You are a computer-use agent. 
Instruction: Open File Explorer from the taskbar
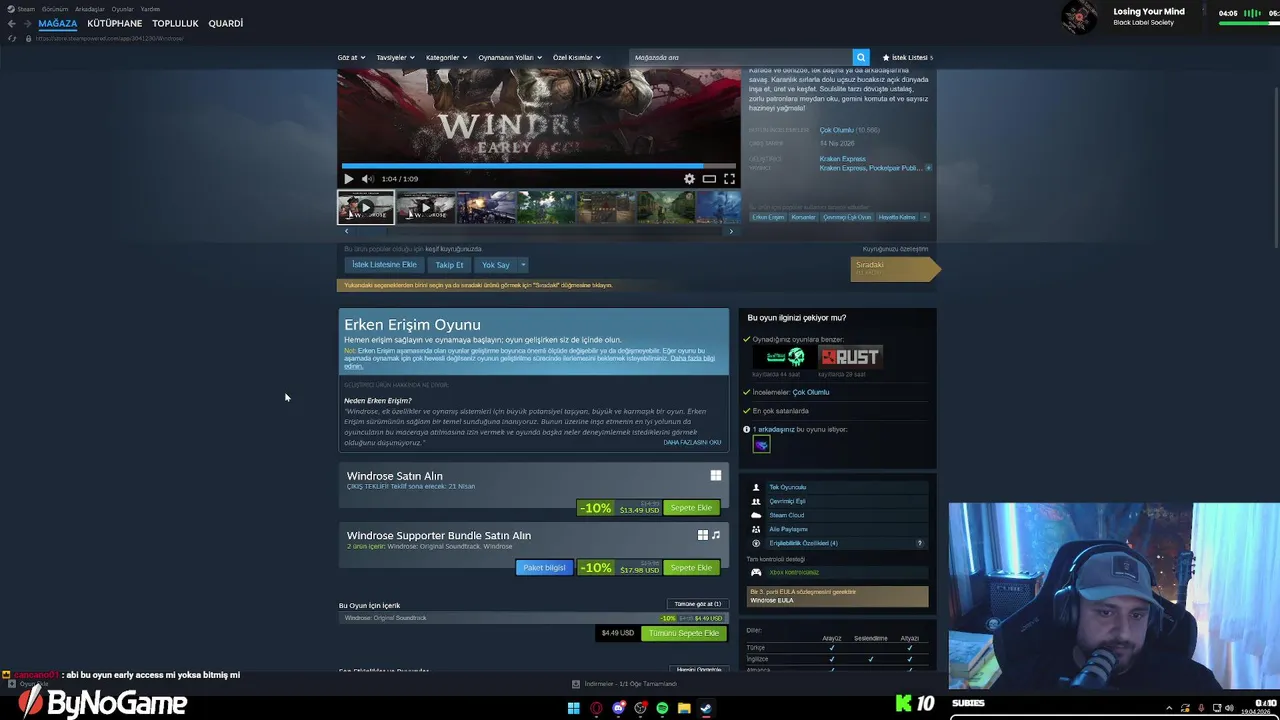tap(684, 708)
